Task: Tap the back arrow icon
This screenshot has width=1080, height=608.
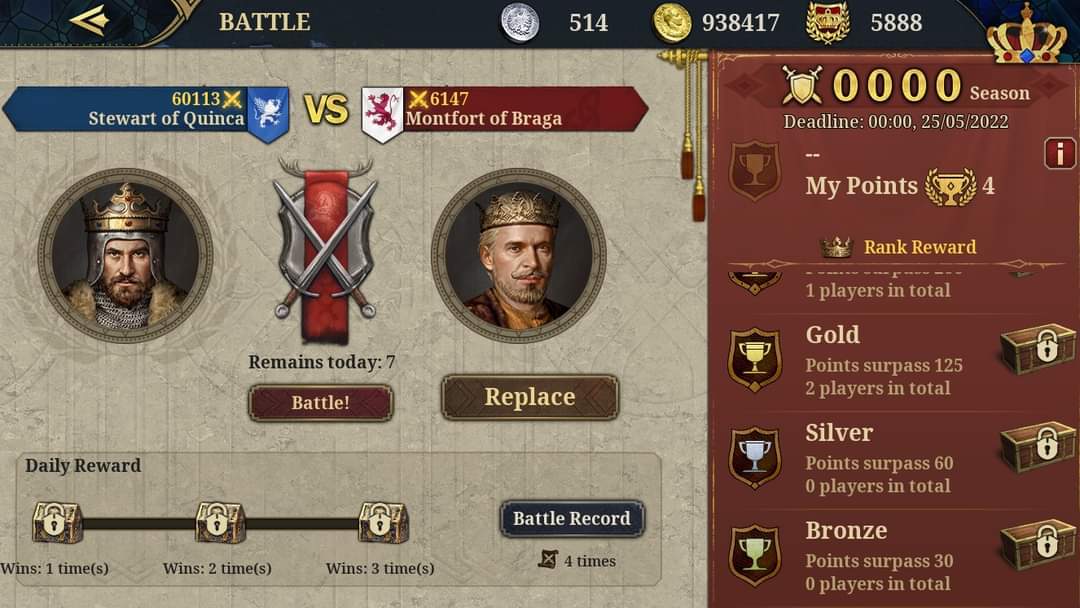Action: [x=88, y=21]
